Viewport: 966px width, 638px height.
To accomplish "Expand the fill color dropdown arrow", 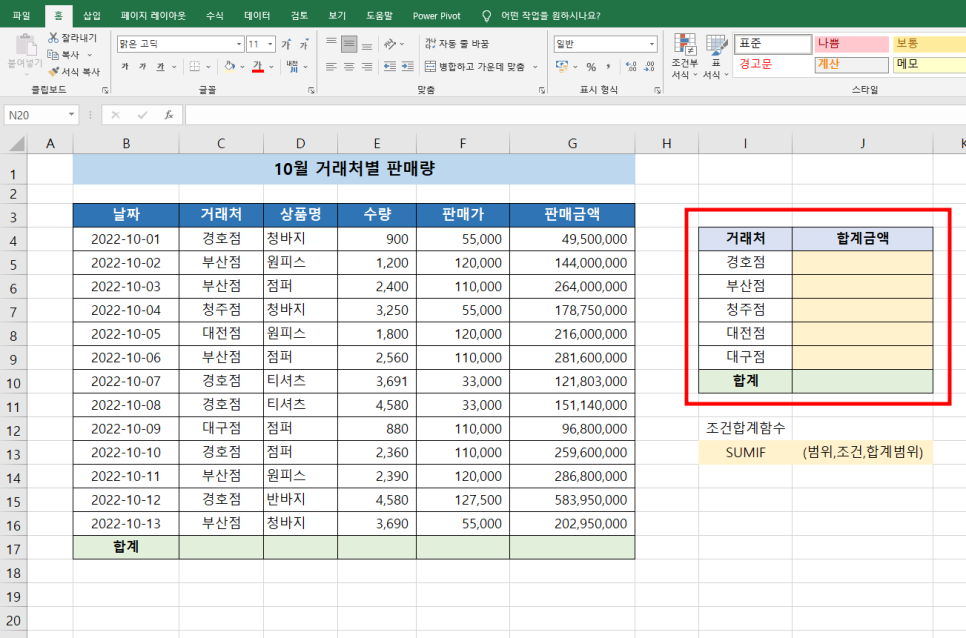I will click(242, 67).
